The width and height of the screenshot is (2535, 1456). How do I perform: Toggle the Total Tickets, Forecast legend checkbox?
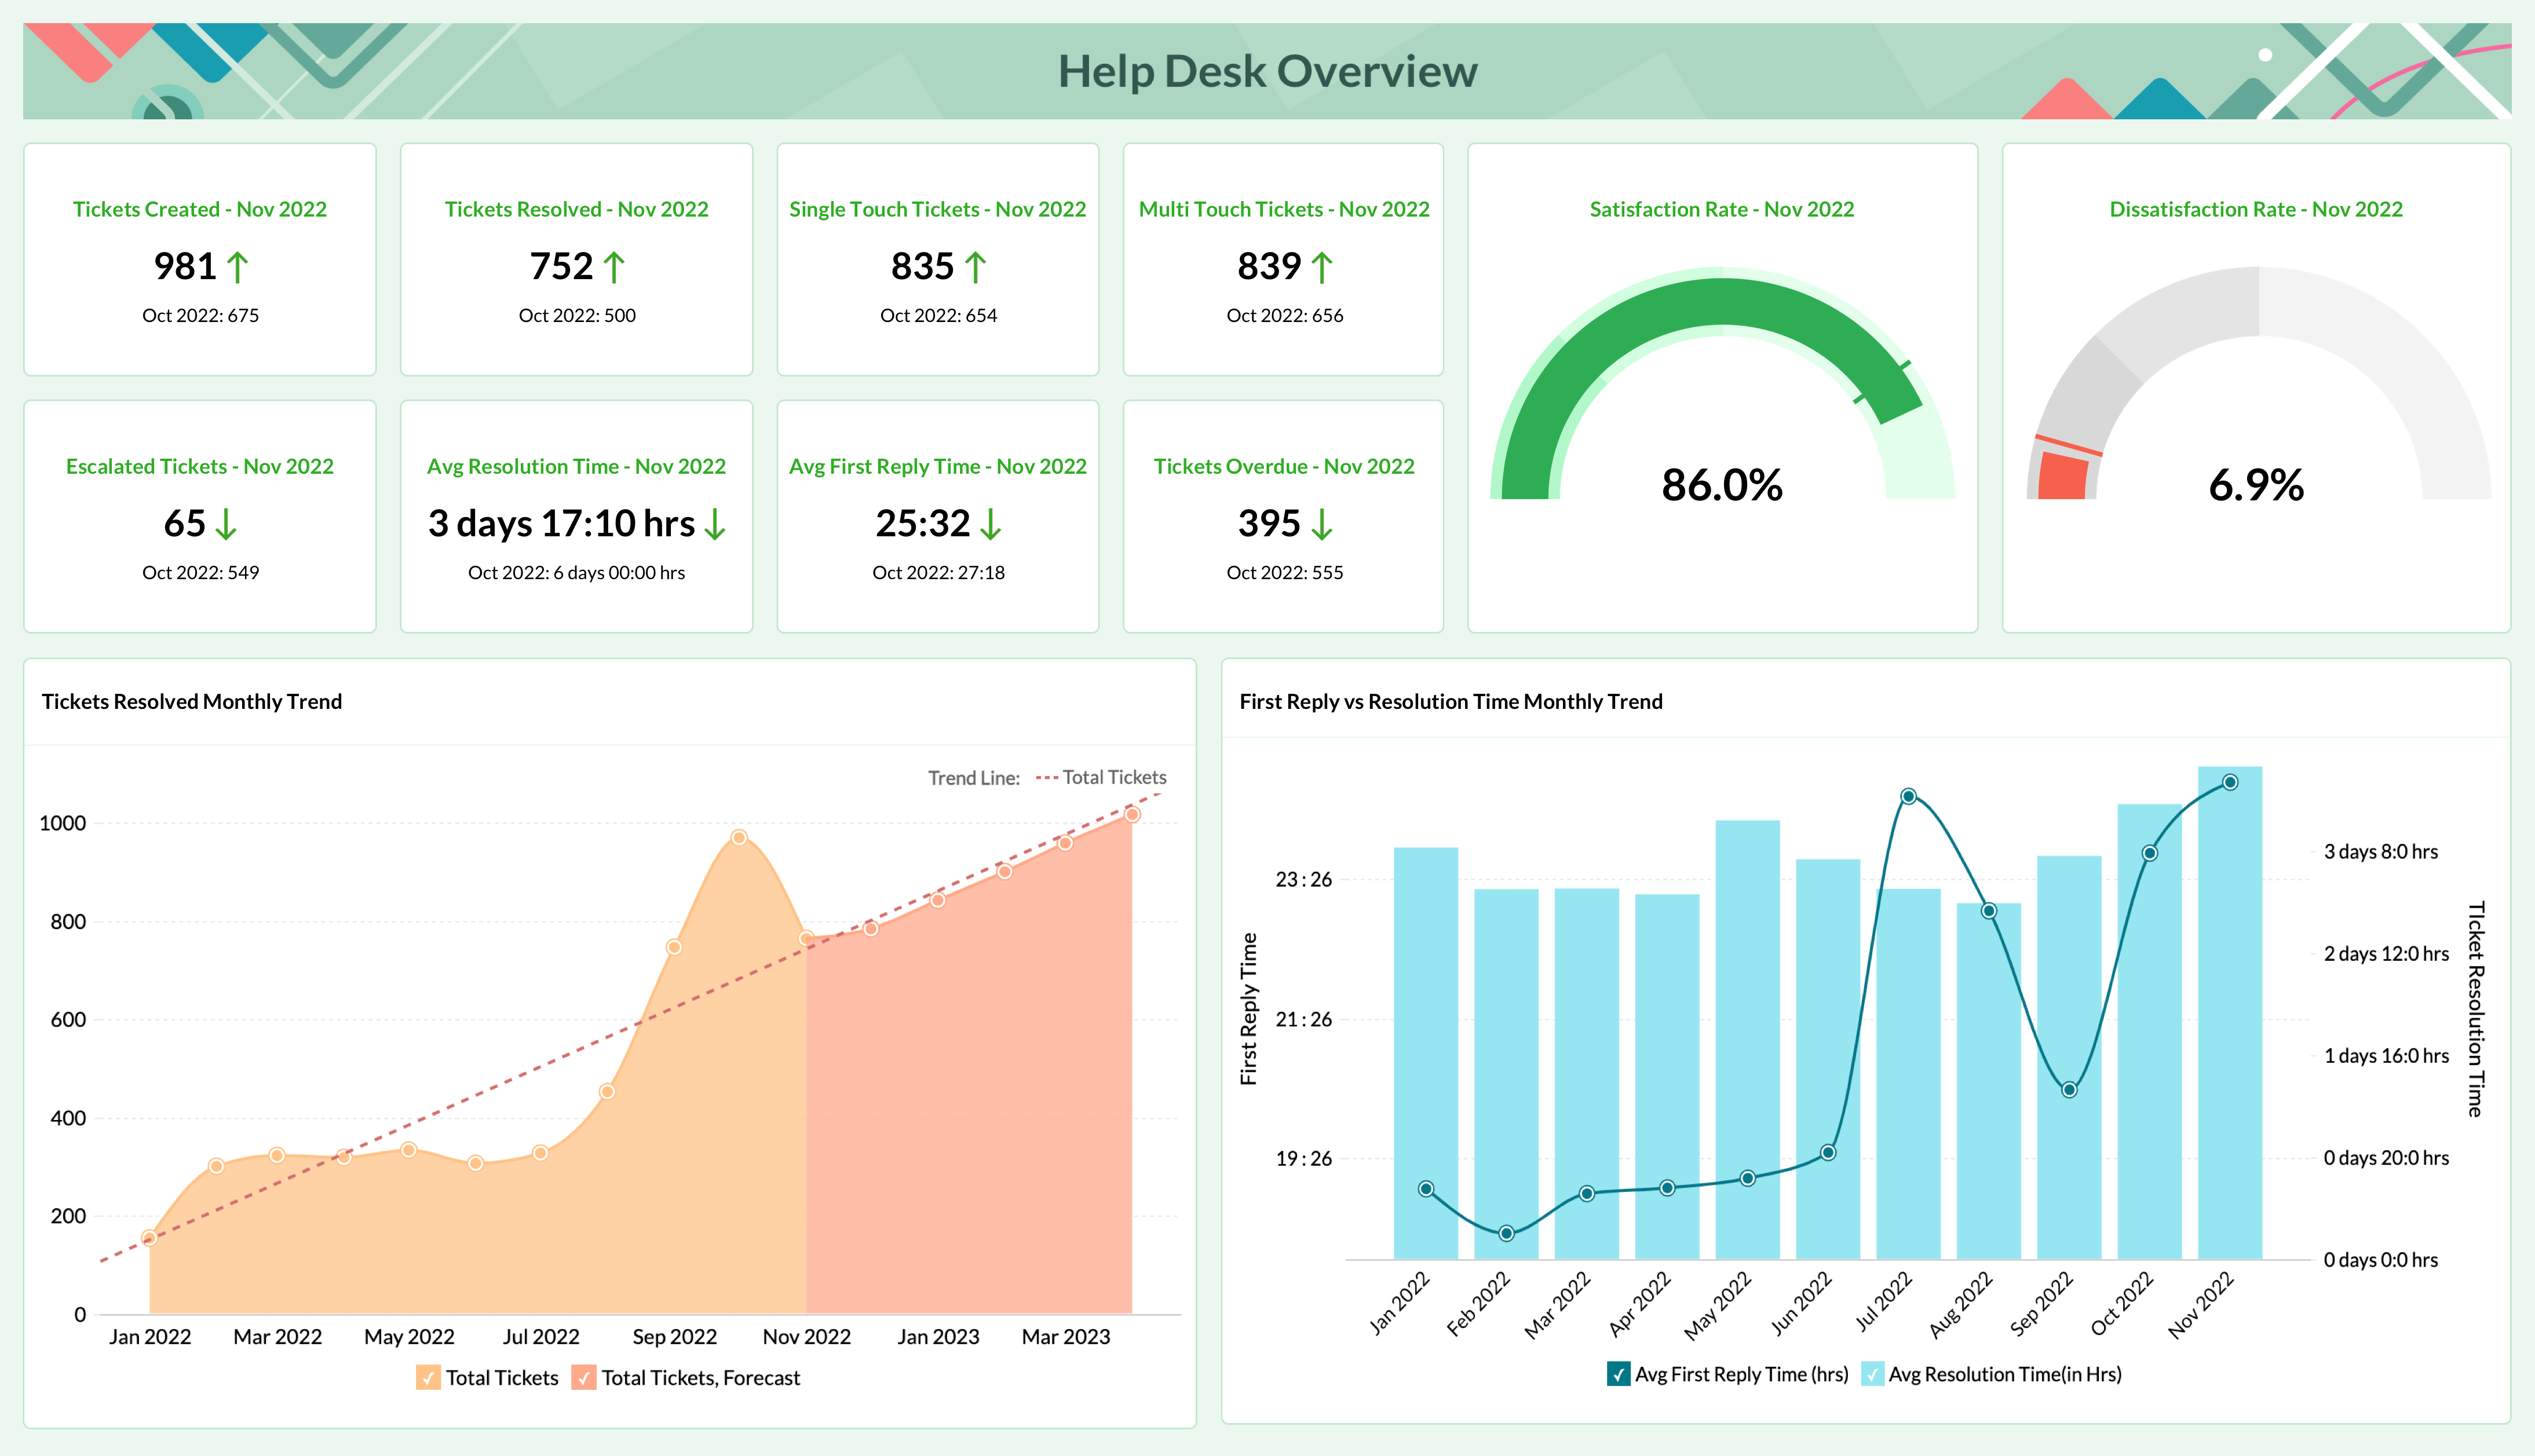coord(584,1378)
